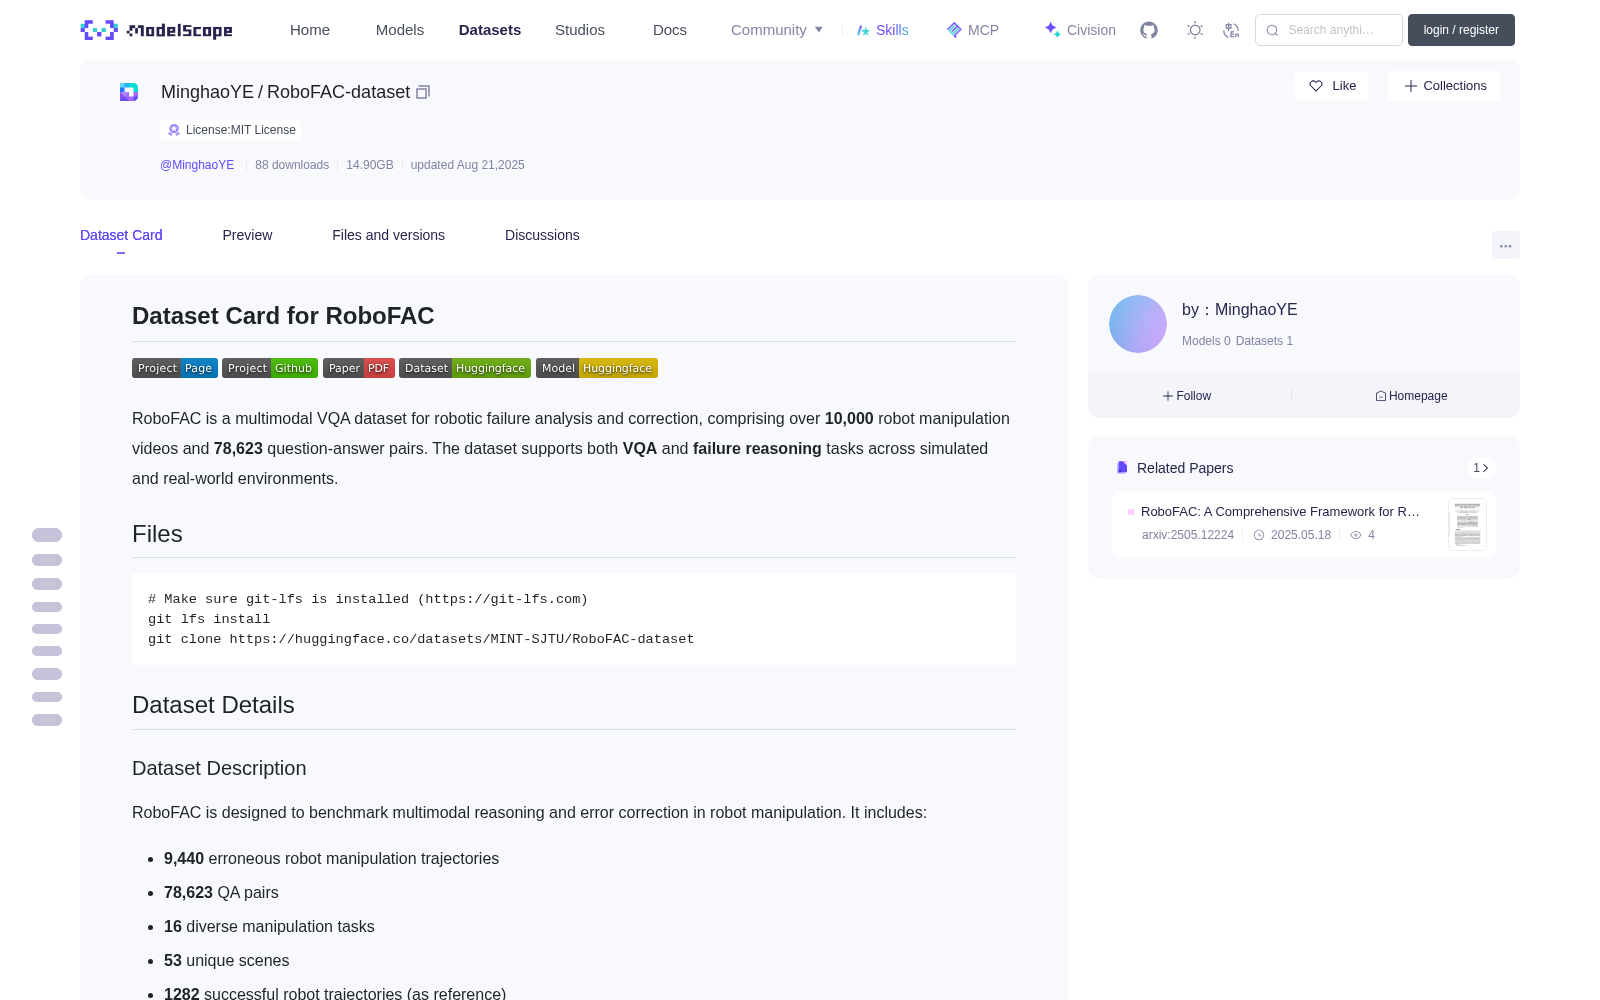Switch to Files and versions tab
1600x1000 pixels.
(x=388, y=235)
